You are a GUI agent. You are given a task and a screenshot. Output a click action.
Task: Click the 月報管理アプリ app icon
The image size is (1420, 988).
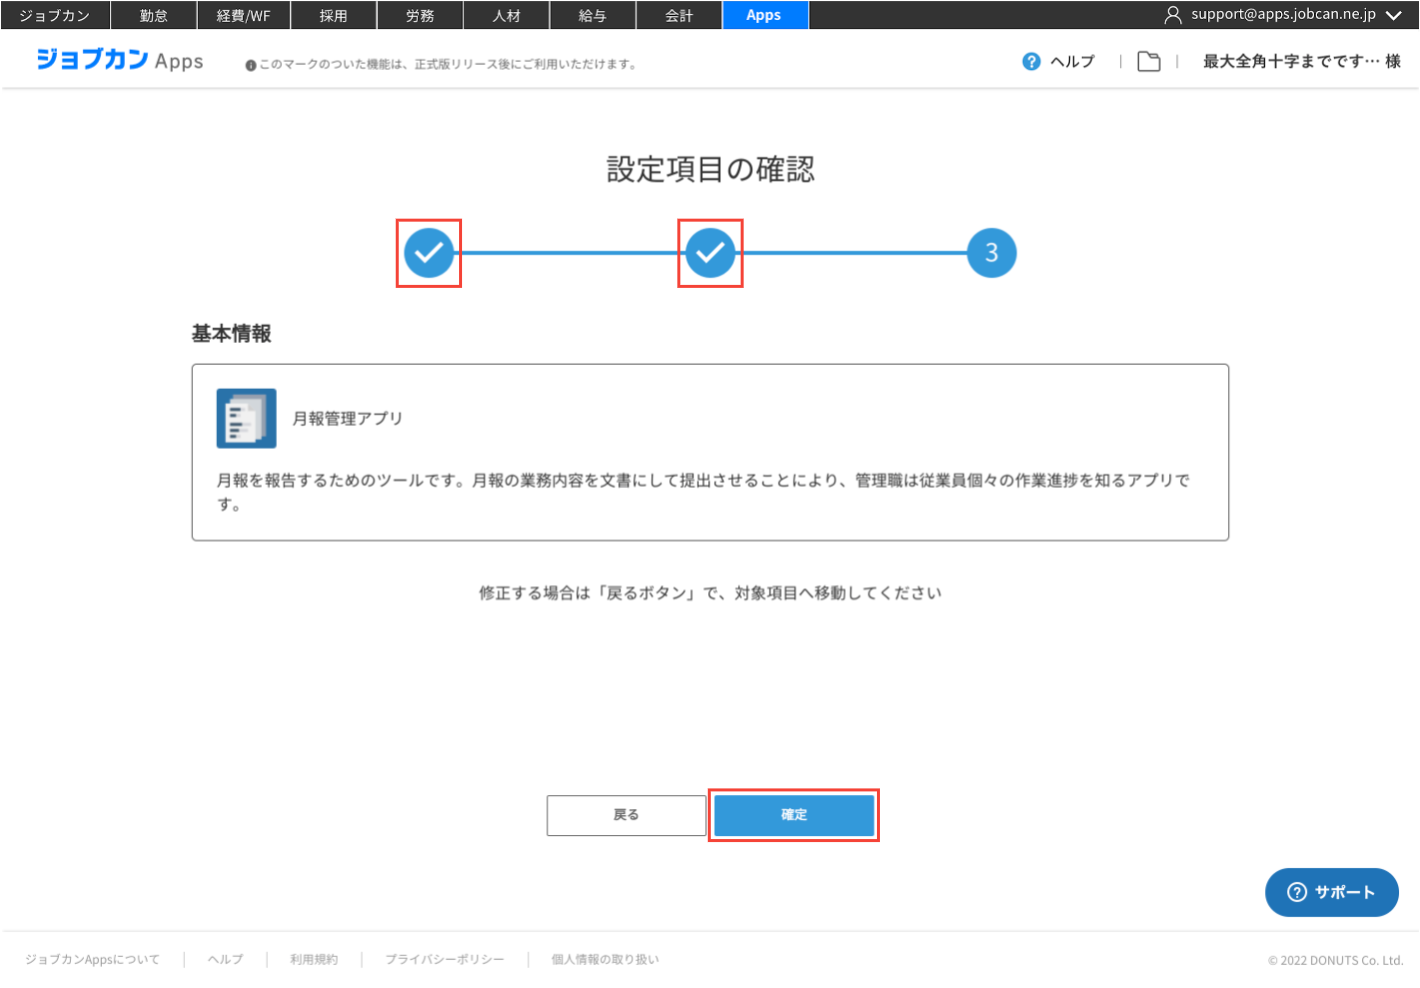[x=246, y=418]
